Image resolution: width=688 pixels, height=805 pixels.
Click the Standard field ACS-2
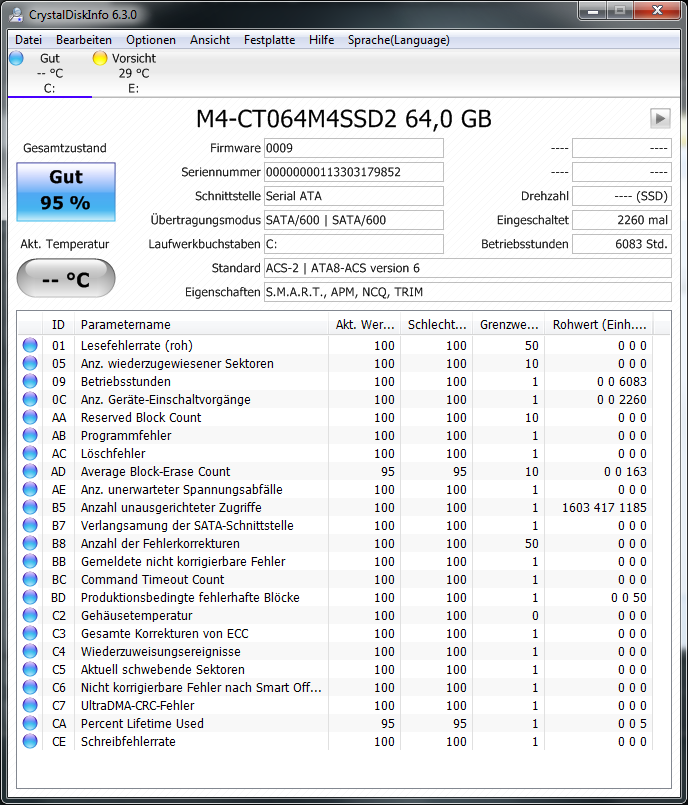(x=468, y=268)
